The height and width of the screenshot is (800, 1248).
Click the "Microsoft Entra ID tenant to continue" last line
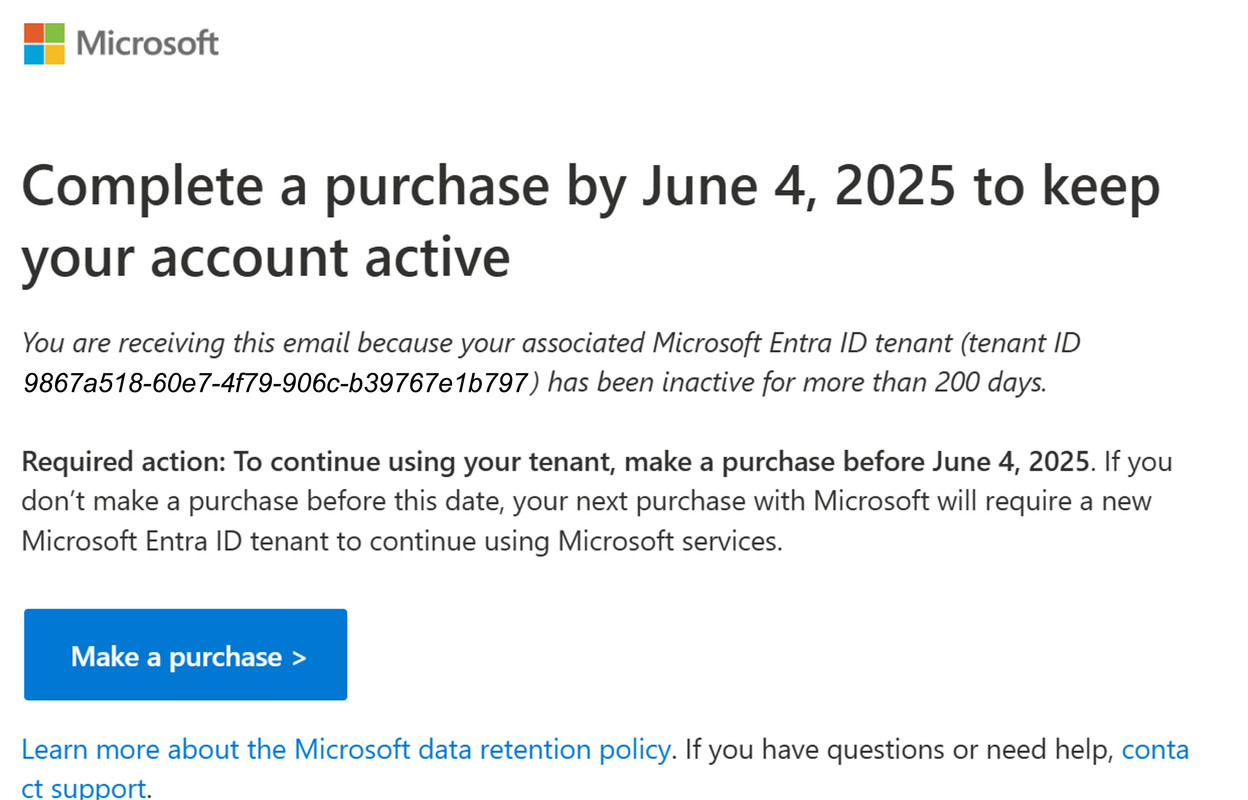click(x=402, y=541)
